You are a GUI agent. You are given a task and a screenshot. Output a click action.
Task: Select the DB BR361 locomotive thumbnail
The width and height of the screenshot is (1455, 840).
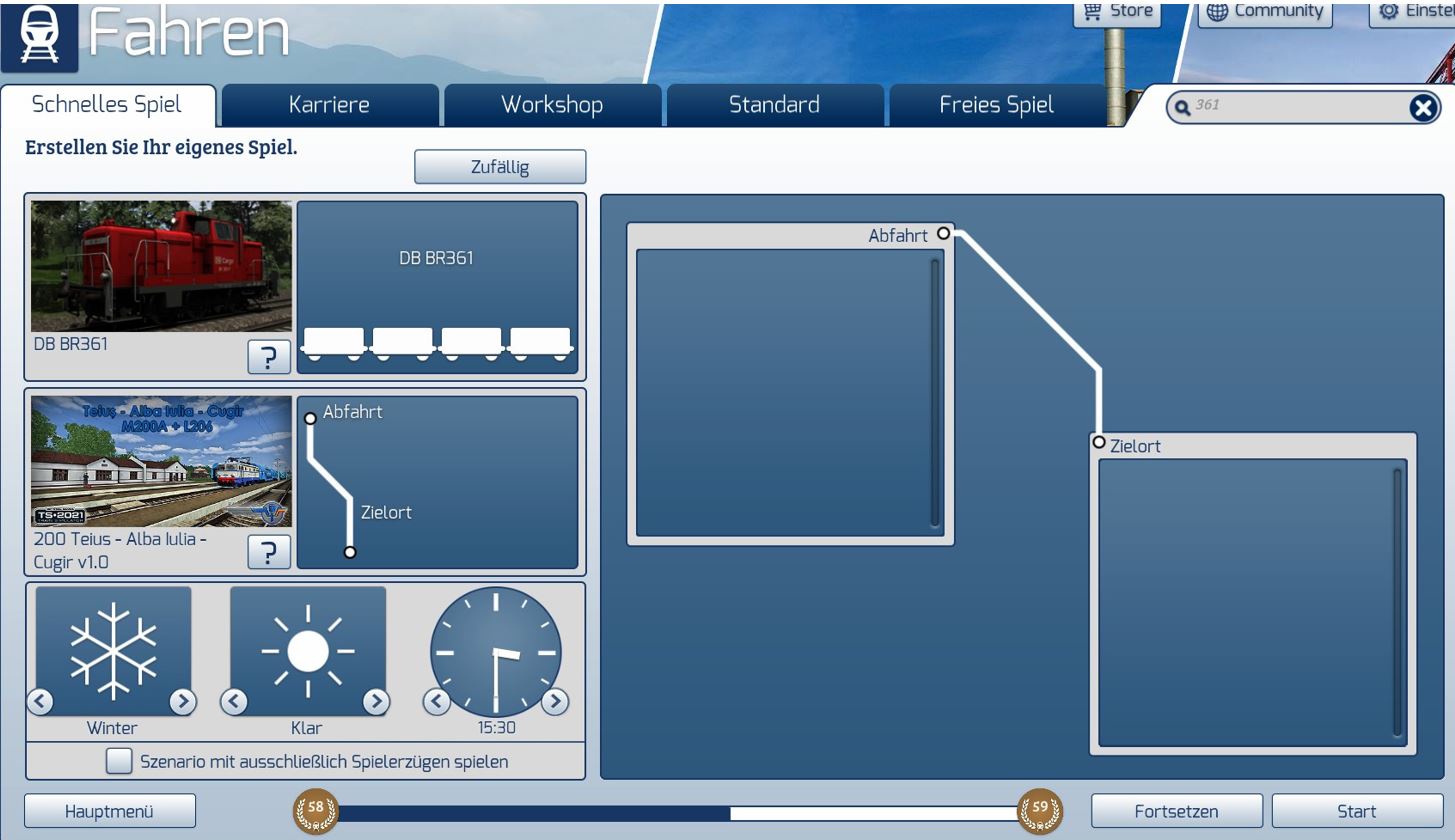[161, 266]
